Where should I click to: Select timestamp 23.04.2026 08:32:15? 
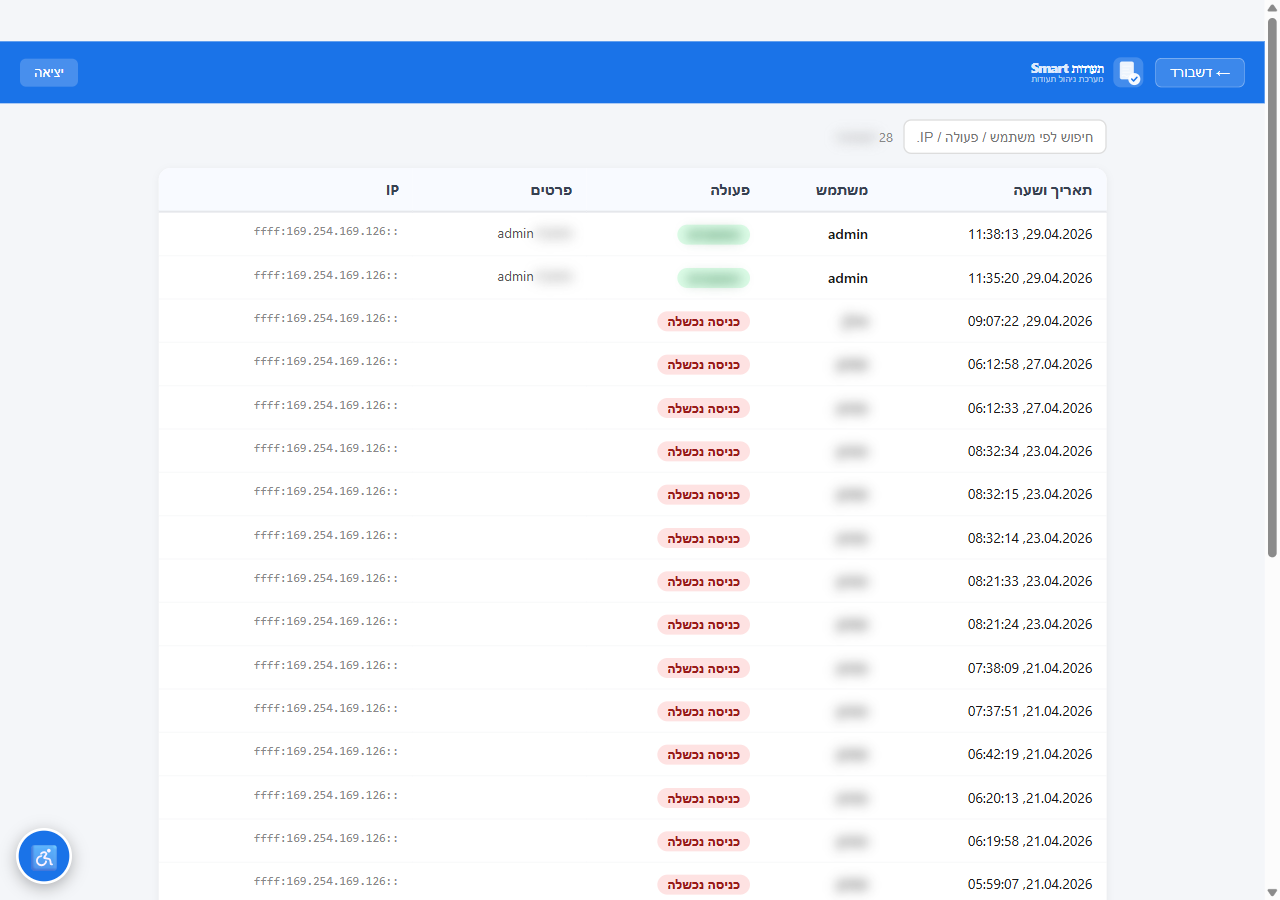click(1030, 494)
